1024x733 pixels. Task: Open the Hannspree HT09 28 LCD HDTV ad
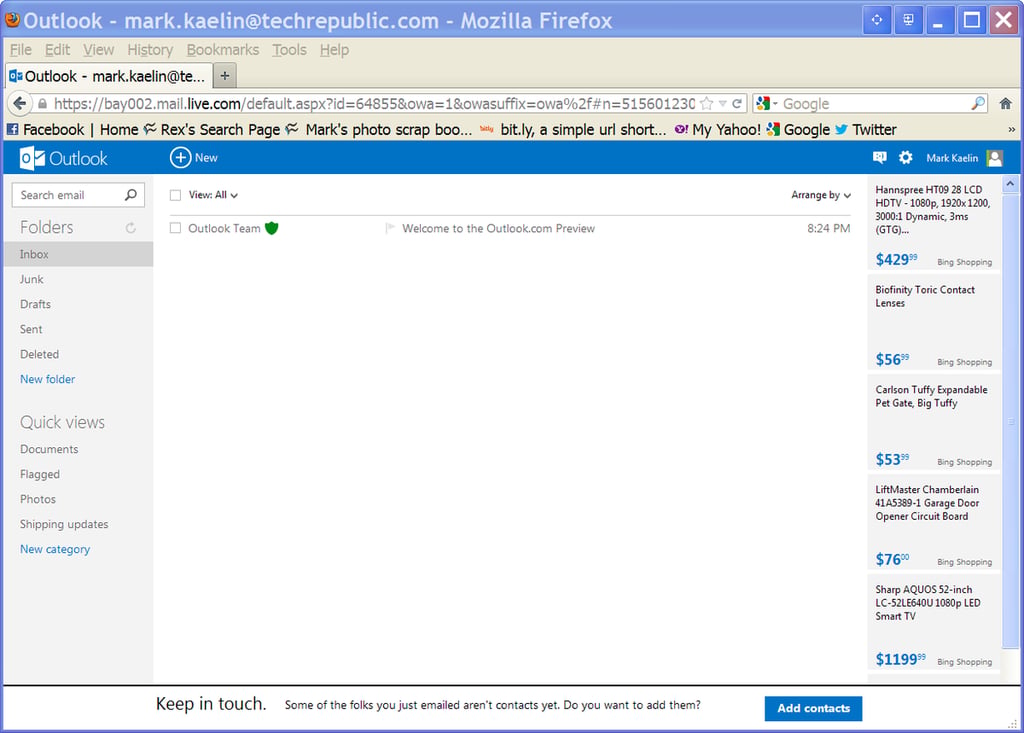(x=934, y=223)
